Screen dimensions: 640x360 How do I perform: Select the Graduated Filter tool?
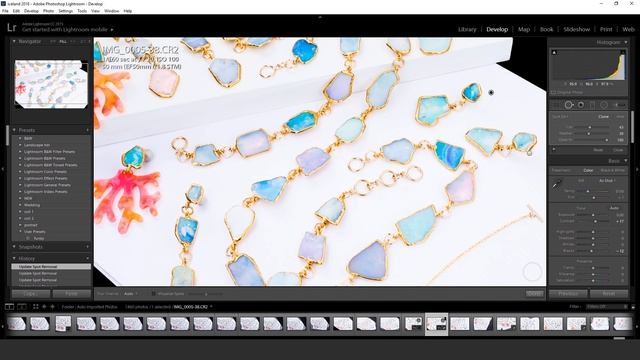click(x=592, y=105)
